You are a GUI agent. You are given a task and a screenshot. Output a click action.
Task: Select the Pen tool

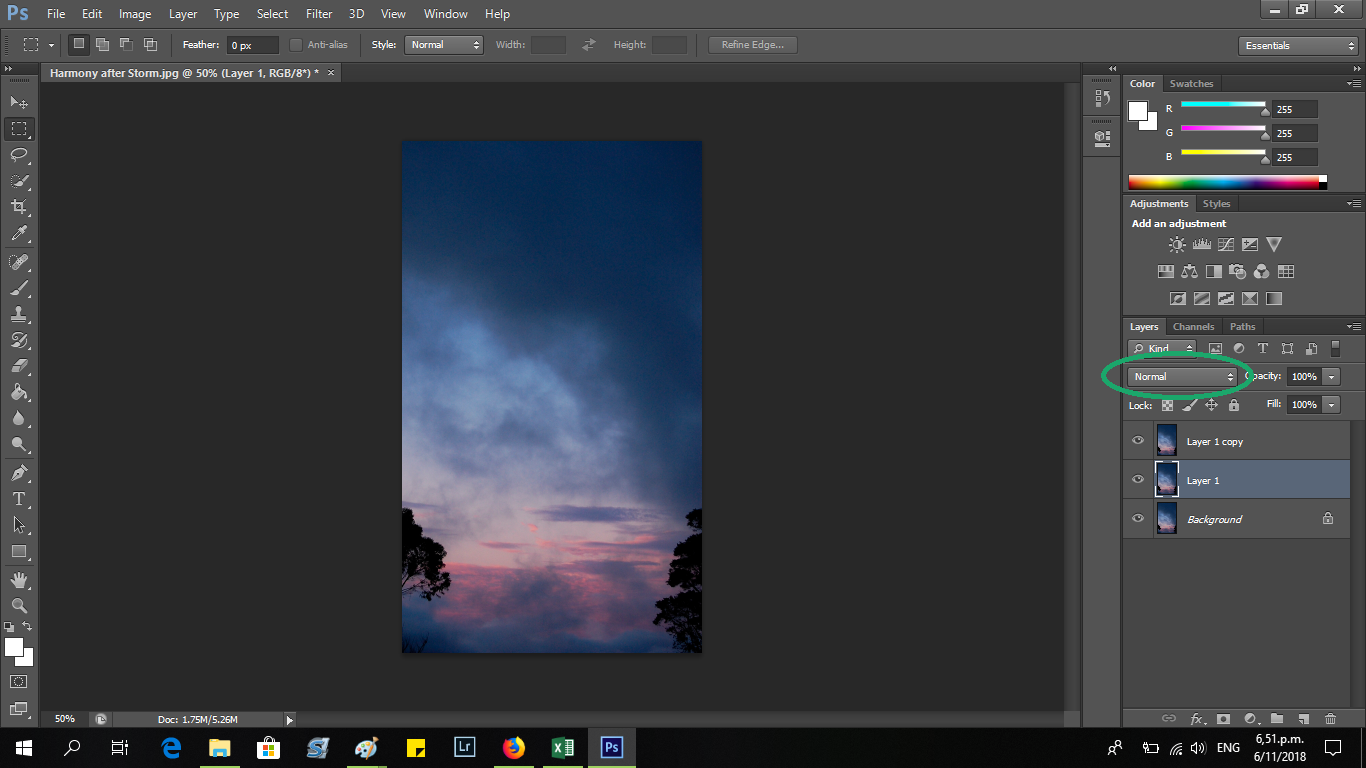[x=19, y=472]
